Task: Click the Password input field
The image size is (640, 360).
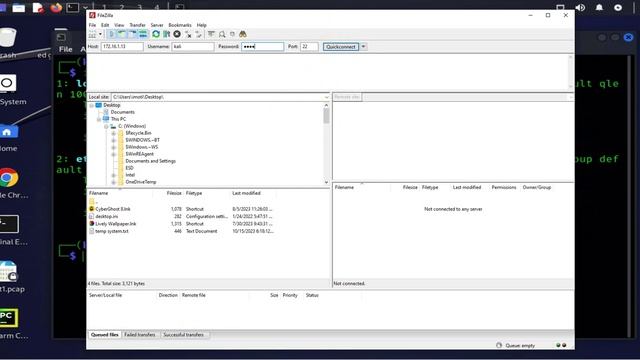Action: (262, 47)
